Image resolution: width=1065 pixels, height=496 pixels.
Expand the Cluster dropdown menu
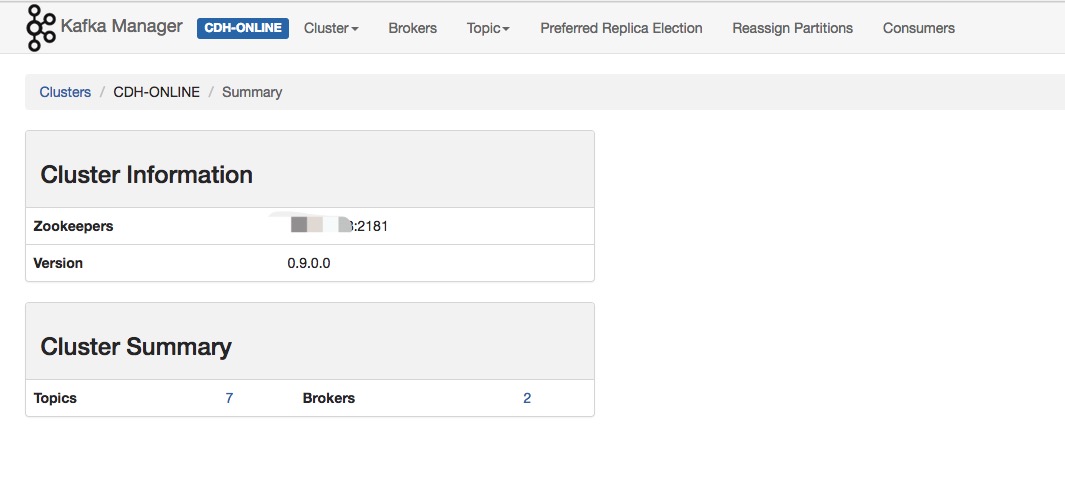pyautogui.click(x=331, y=28)
